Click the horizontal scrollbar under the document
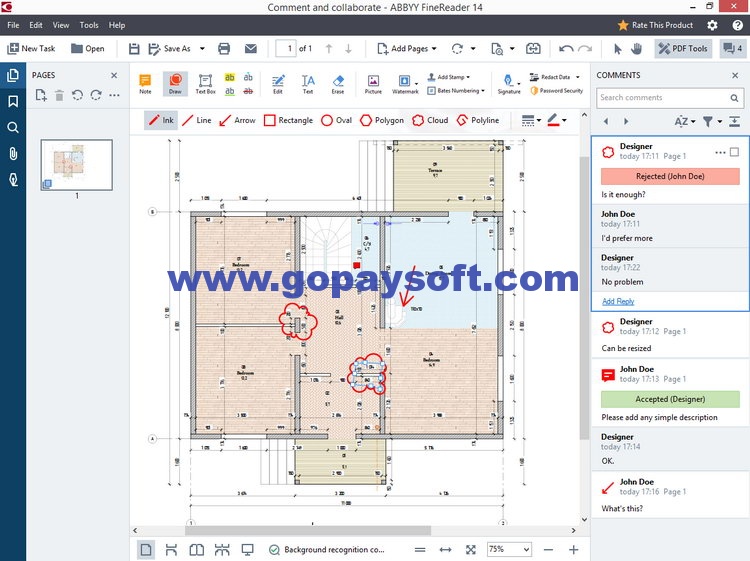Screen dimensions: 750x561 click(x=308, y=530)
